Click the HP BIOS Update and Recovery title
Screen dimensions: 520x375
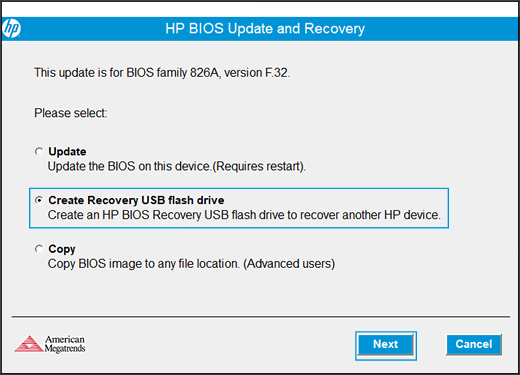[265, 29]
